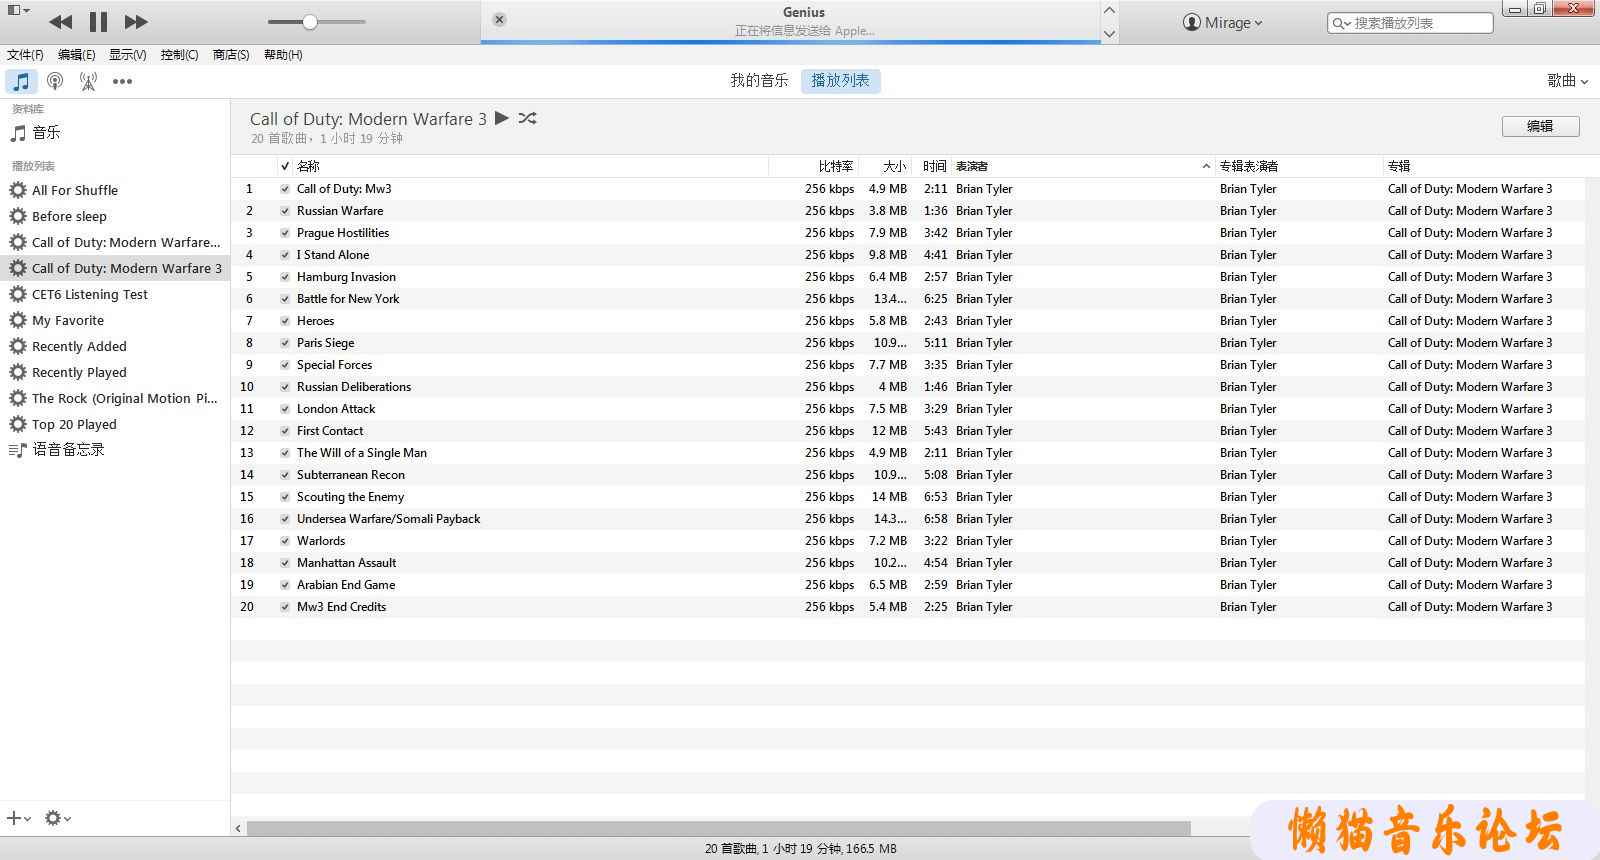Switch to the 播放列表 tab
The height and width of the screenshot is (860, 1600).
840,81
